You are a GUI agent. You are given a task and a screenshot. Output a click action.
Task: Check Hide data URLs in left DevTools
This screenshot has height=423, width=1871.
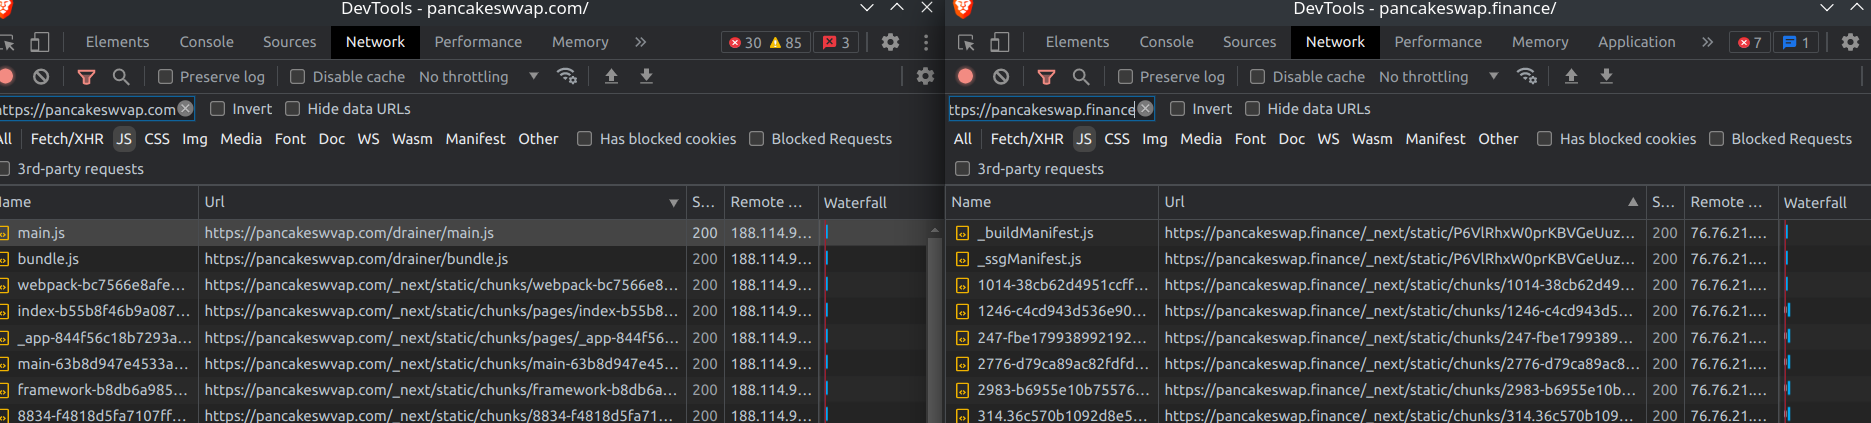[x=292, y=109]
